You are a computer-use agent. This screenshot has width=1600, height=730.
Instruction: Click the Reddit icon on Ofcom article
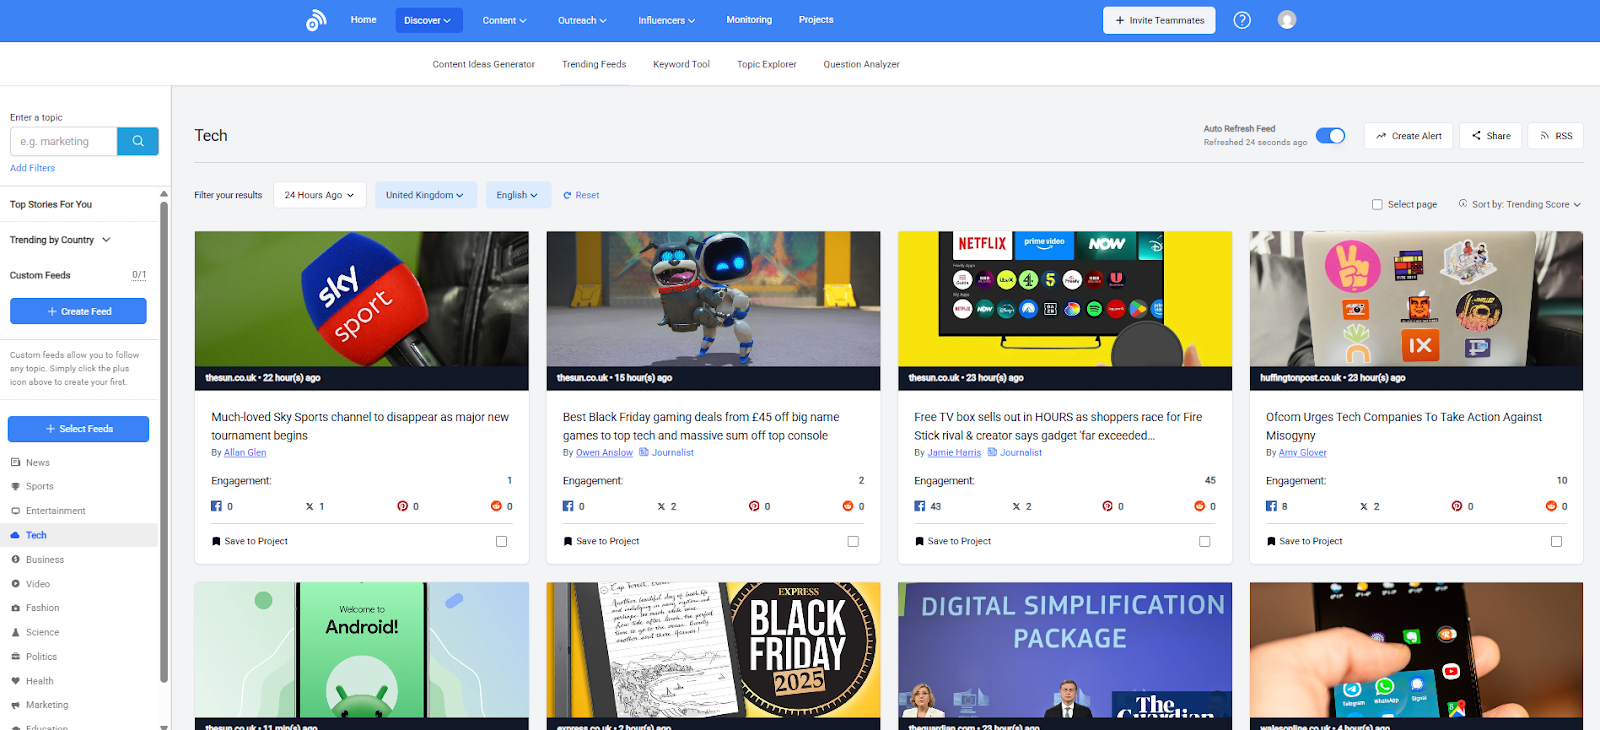pyautogui.click(x=1551, y=506)
